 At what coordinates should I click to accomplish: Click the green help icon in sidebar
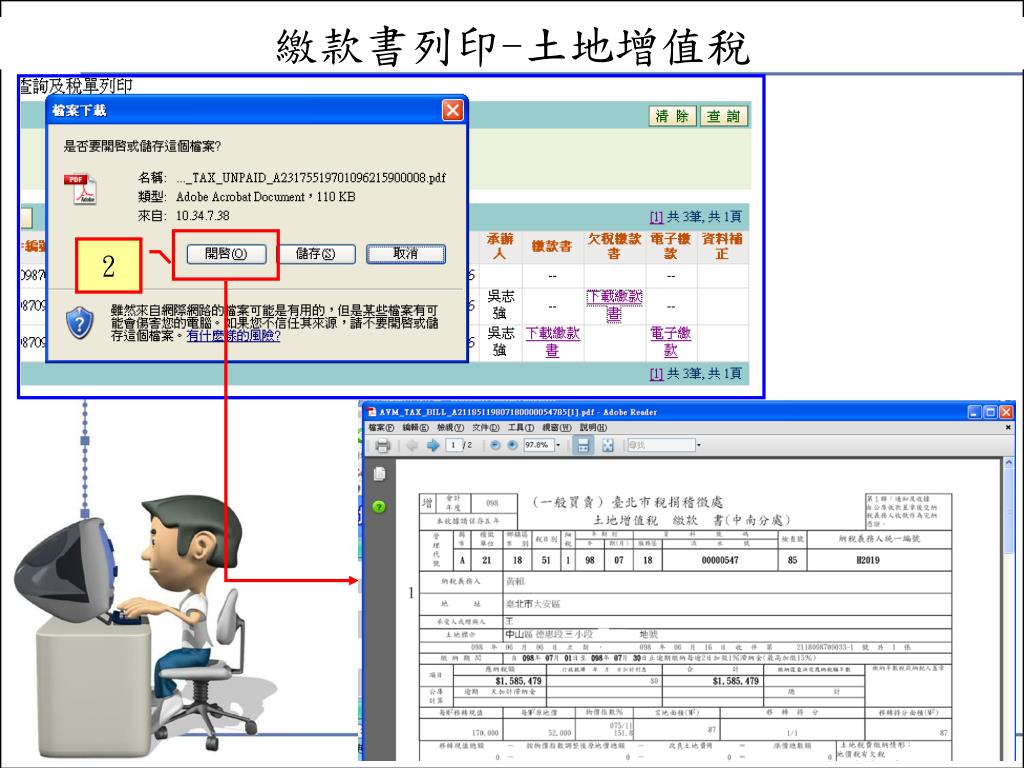tap(379, 506)
